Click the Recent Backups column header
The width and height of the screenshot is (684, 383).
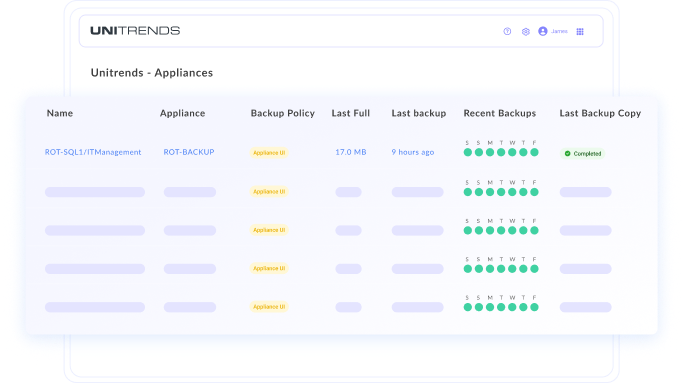[500, 113]
